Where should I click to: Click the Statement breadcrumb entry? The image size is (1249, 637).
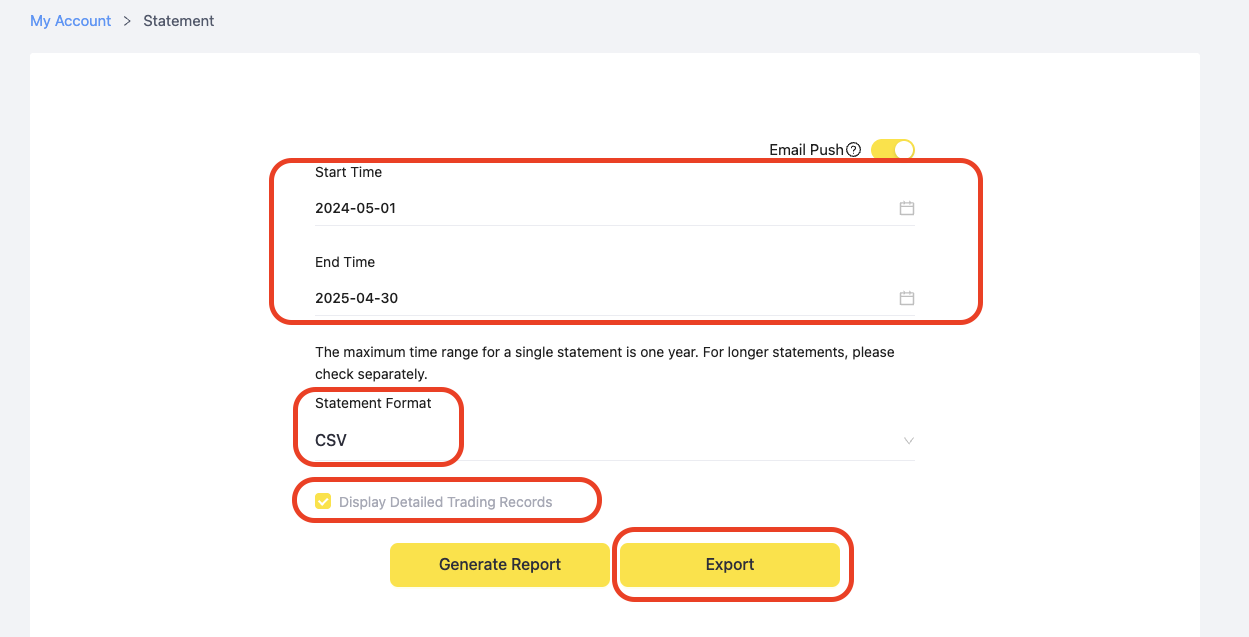click(x=178, y=20)
